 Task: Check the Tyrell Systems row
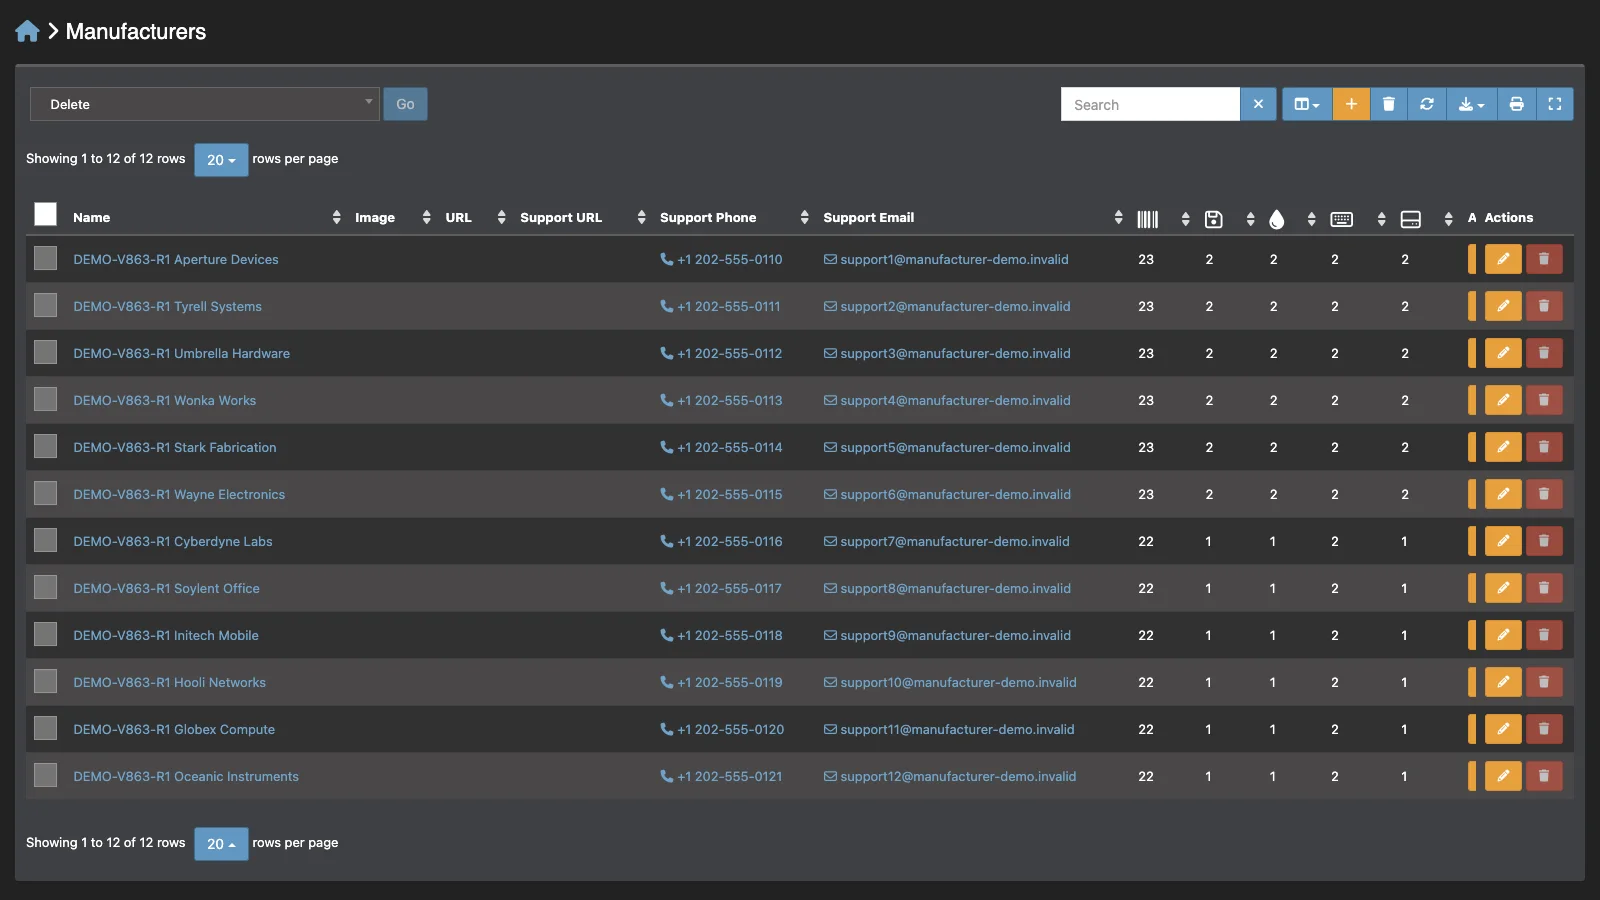[45, 305]
